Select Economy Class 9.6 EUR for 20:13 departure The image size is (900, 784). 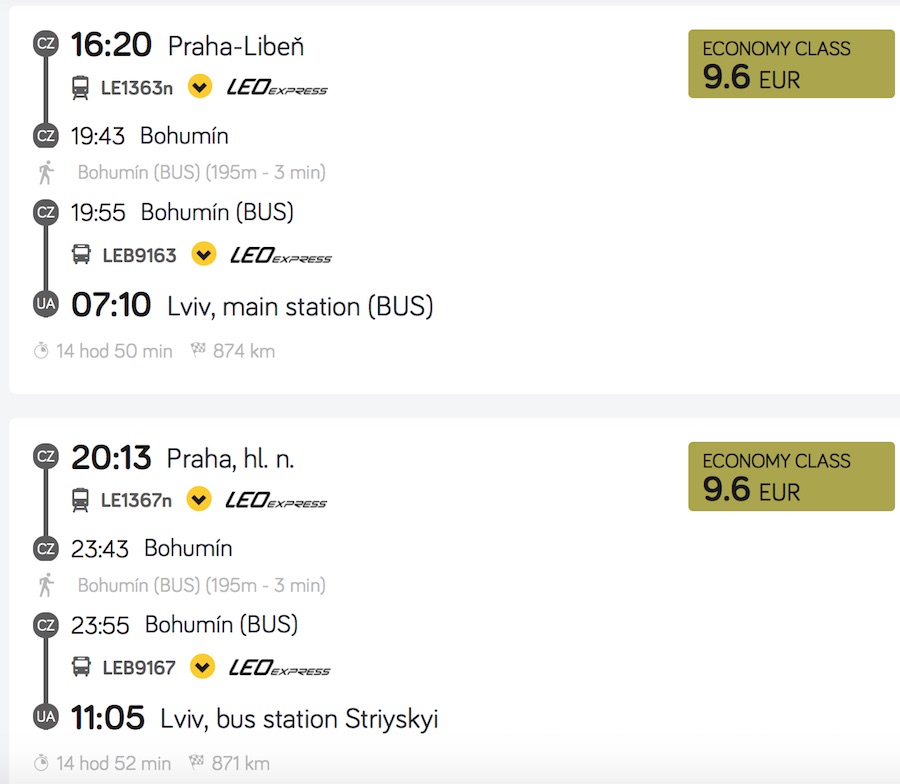point(791,477)
